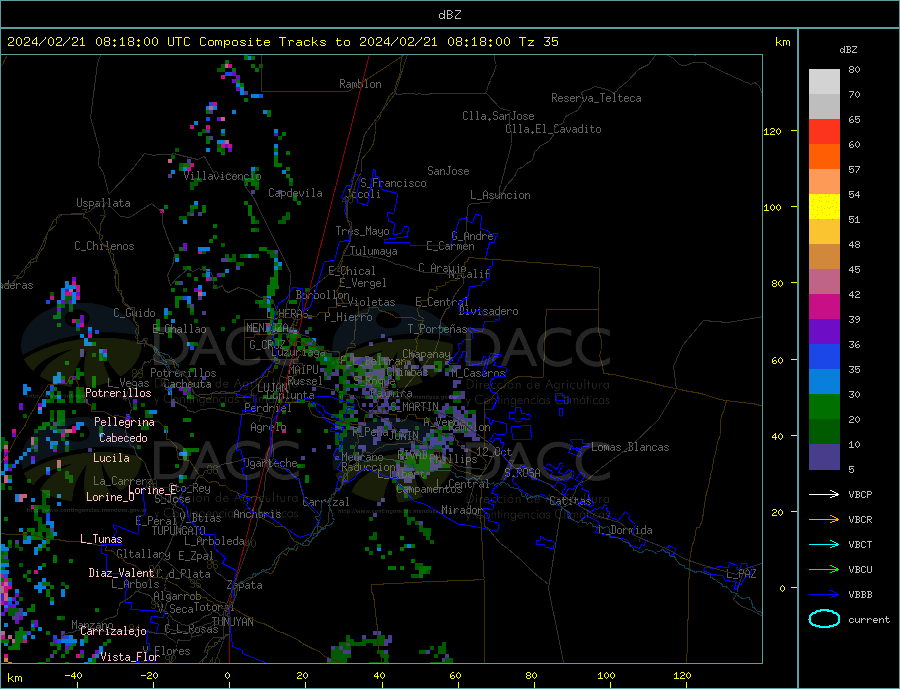Select the yellow 54 dBZ legend swatch
Screen dimensions: 900x689
[x=824, y=207]
